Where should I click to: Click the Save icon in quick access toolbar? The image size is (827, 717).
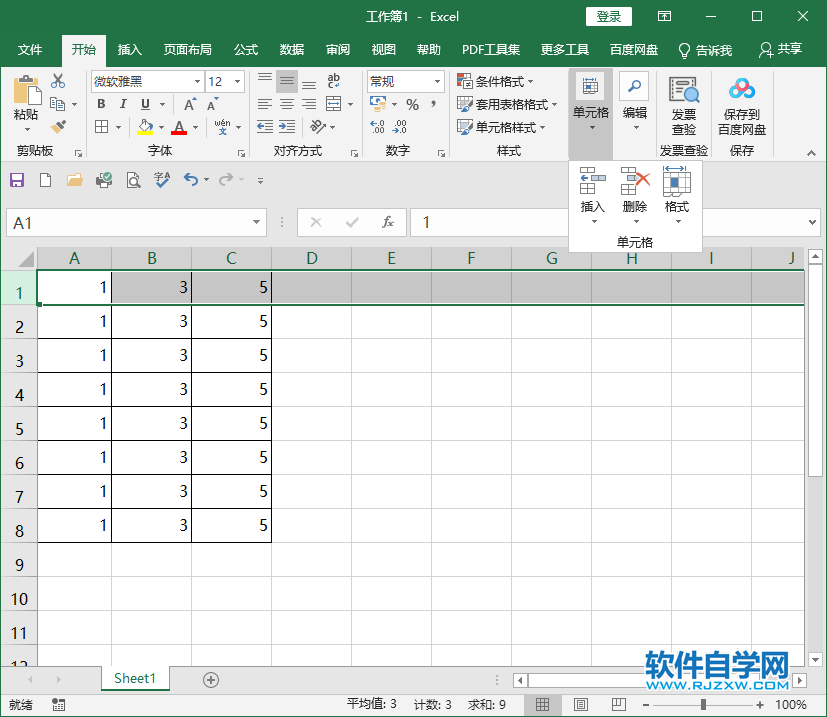point(16,180)
